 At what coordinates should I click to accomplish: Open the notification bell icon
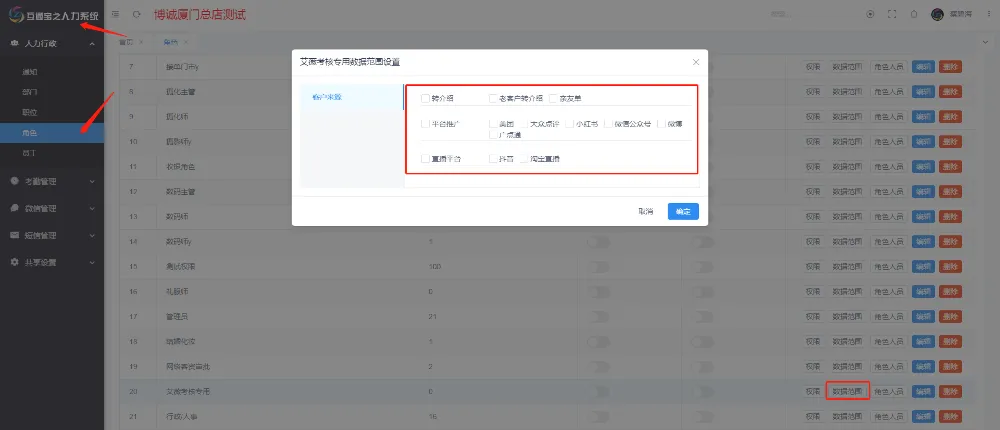[x=914, y=14]
